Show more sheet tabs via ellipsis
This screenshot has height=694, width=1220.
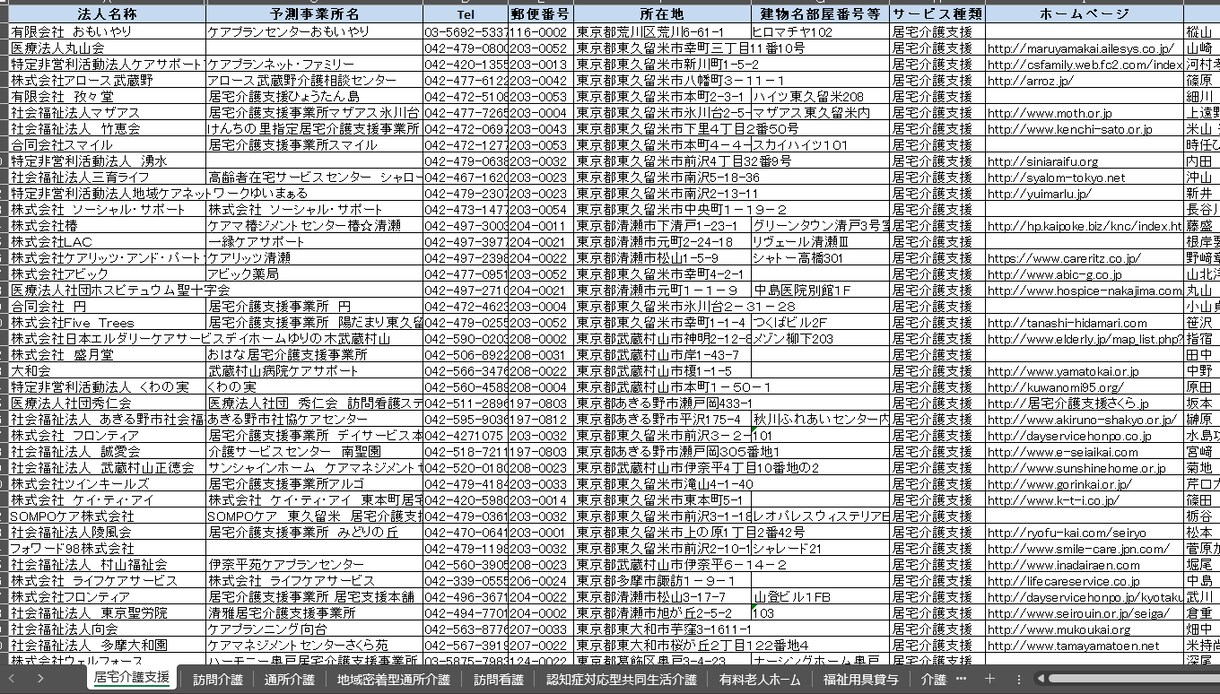[x=961, y=679]
